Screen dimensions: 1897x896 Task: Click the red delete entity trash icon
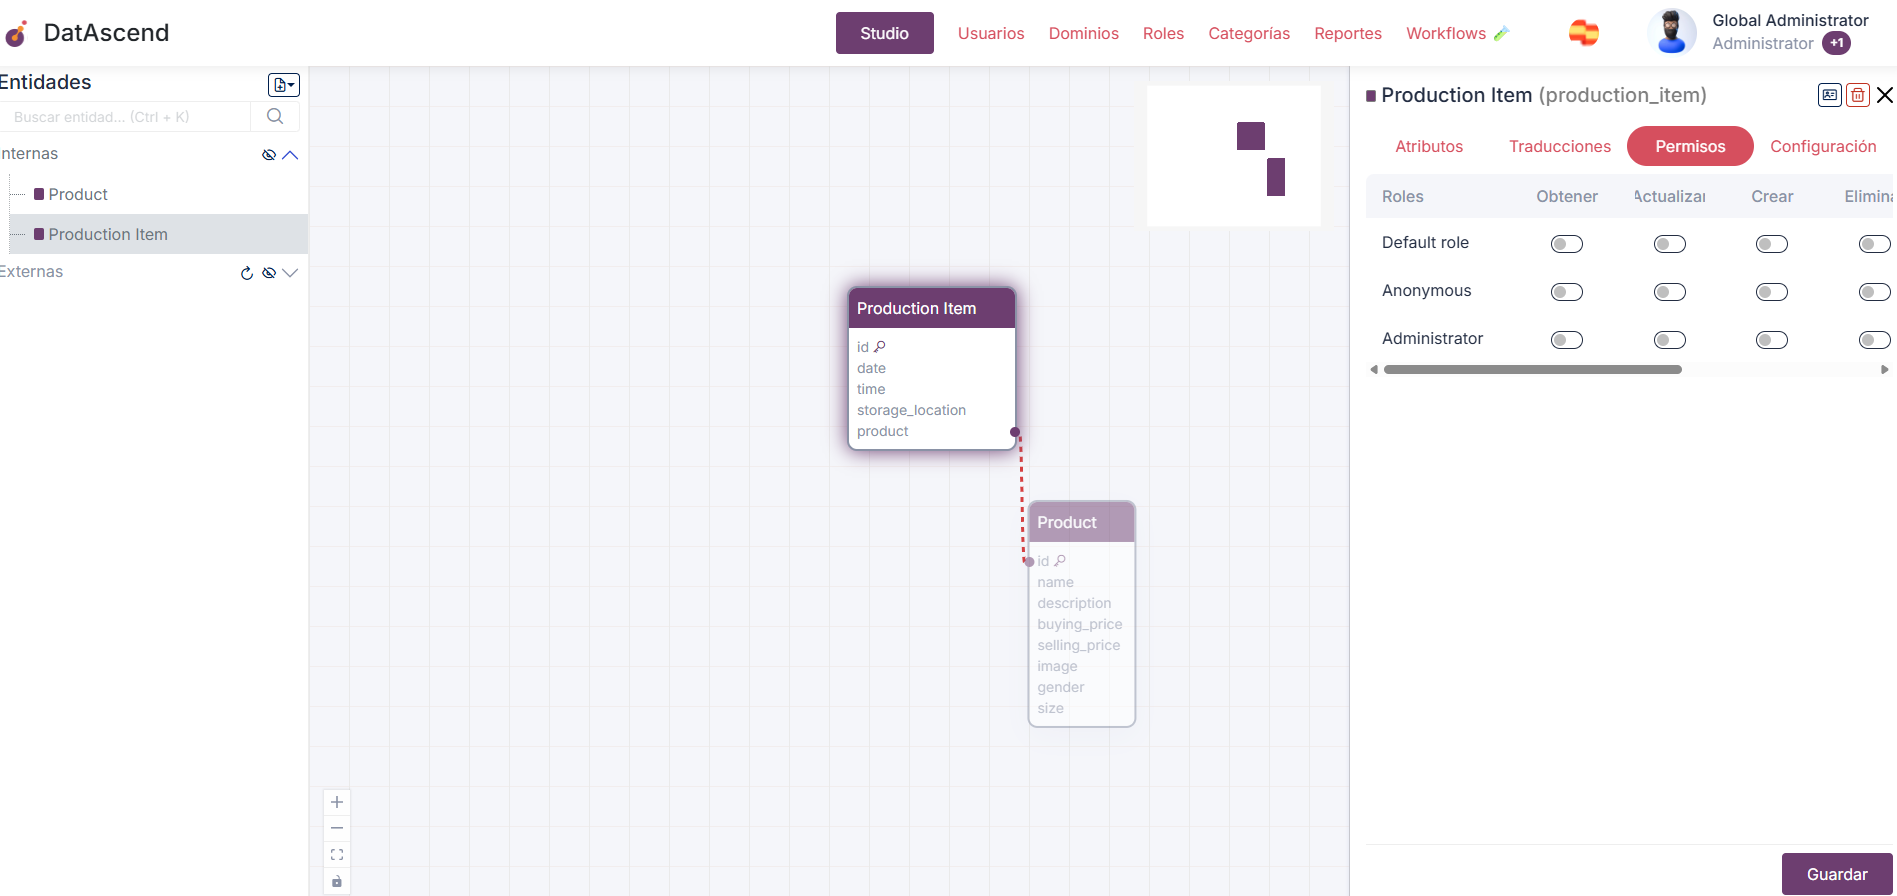1857,95
